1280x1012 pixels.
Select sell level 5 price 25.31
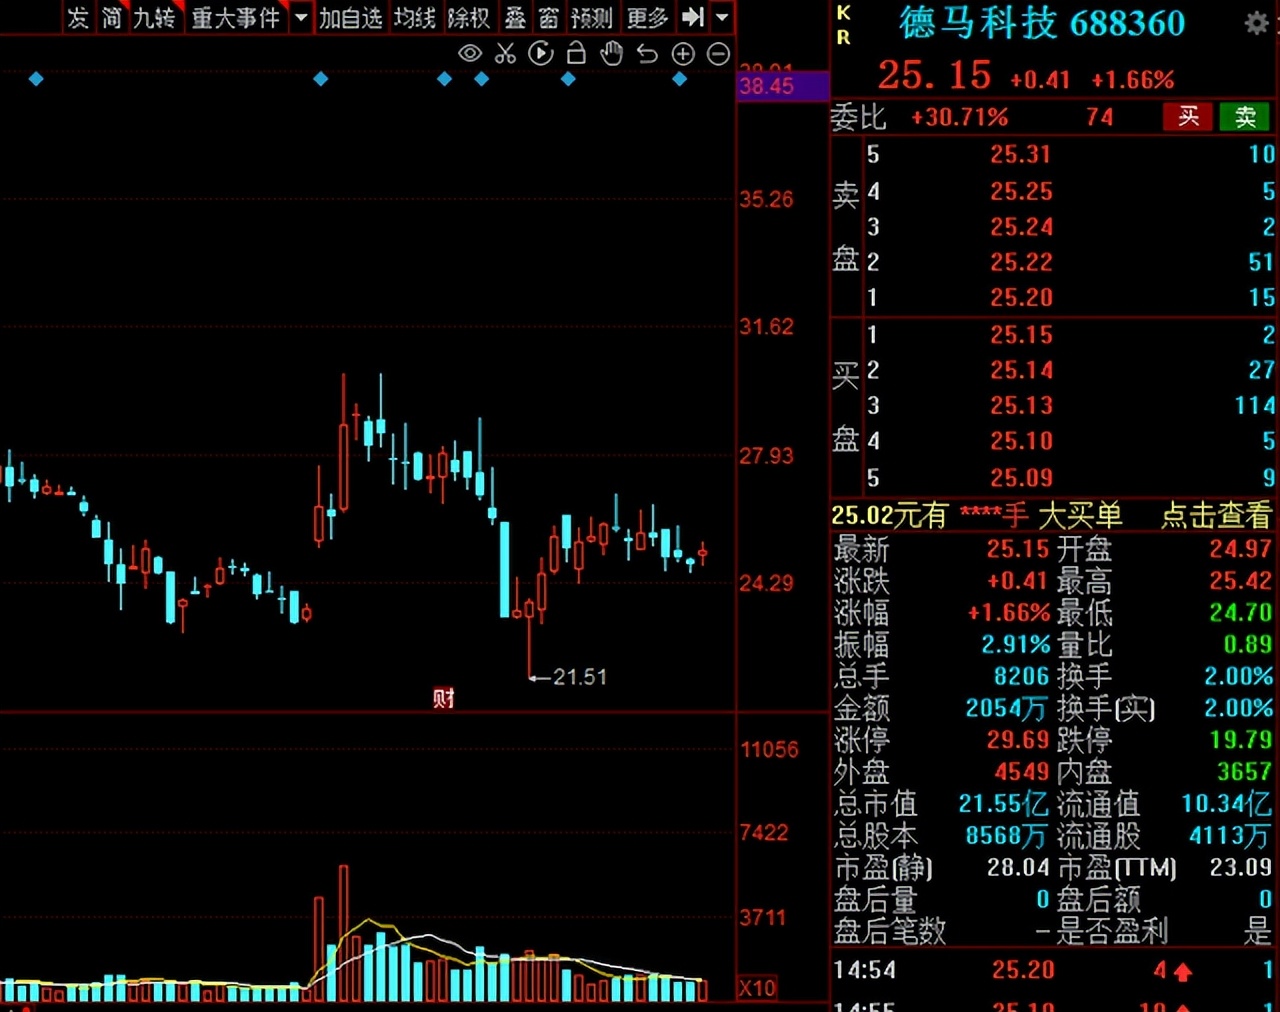click(1021, 154)
